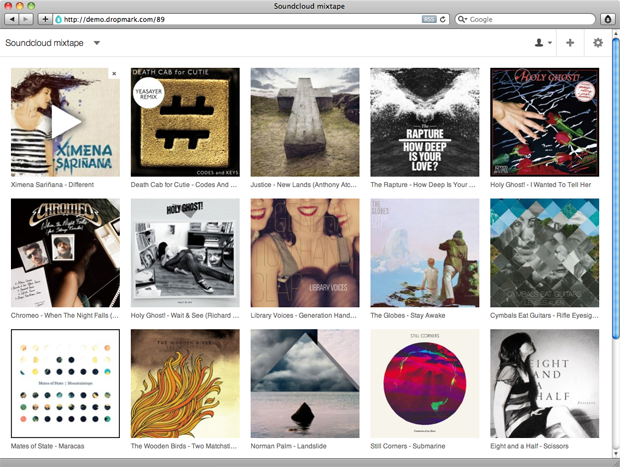The image size is (620, 467).
Task: Click the site favicon in address bar
Action: (x=59, y=19)
